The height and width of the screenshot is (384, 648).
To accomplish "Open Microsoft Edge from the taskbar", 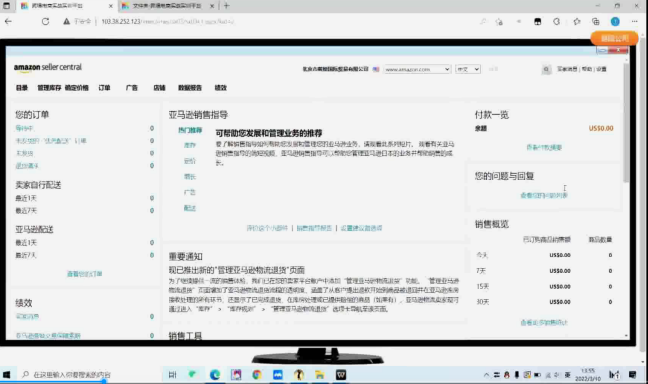I will [x=215, y=375].
